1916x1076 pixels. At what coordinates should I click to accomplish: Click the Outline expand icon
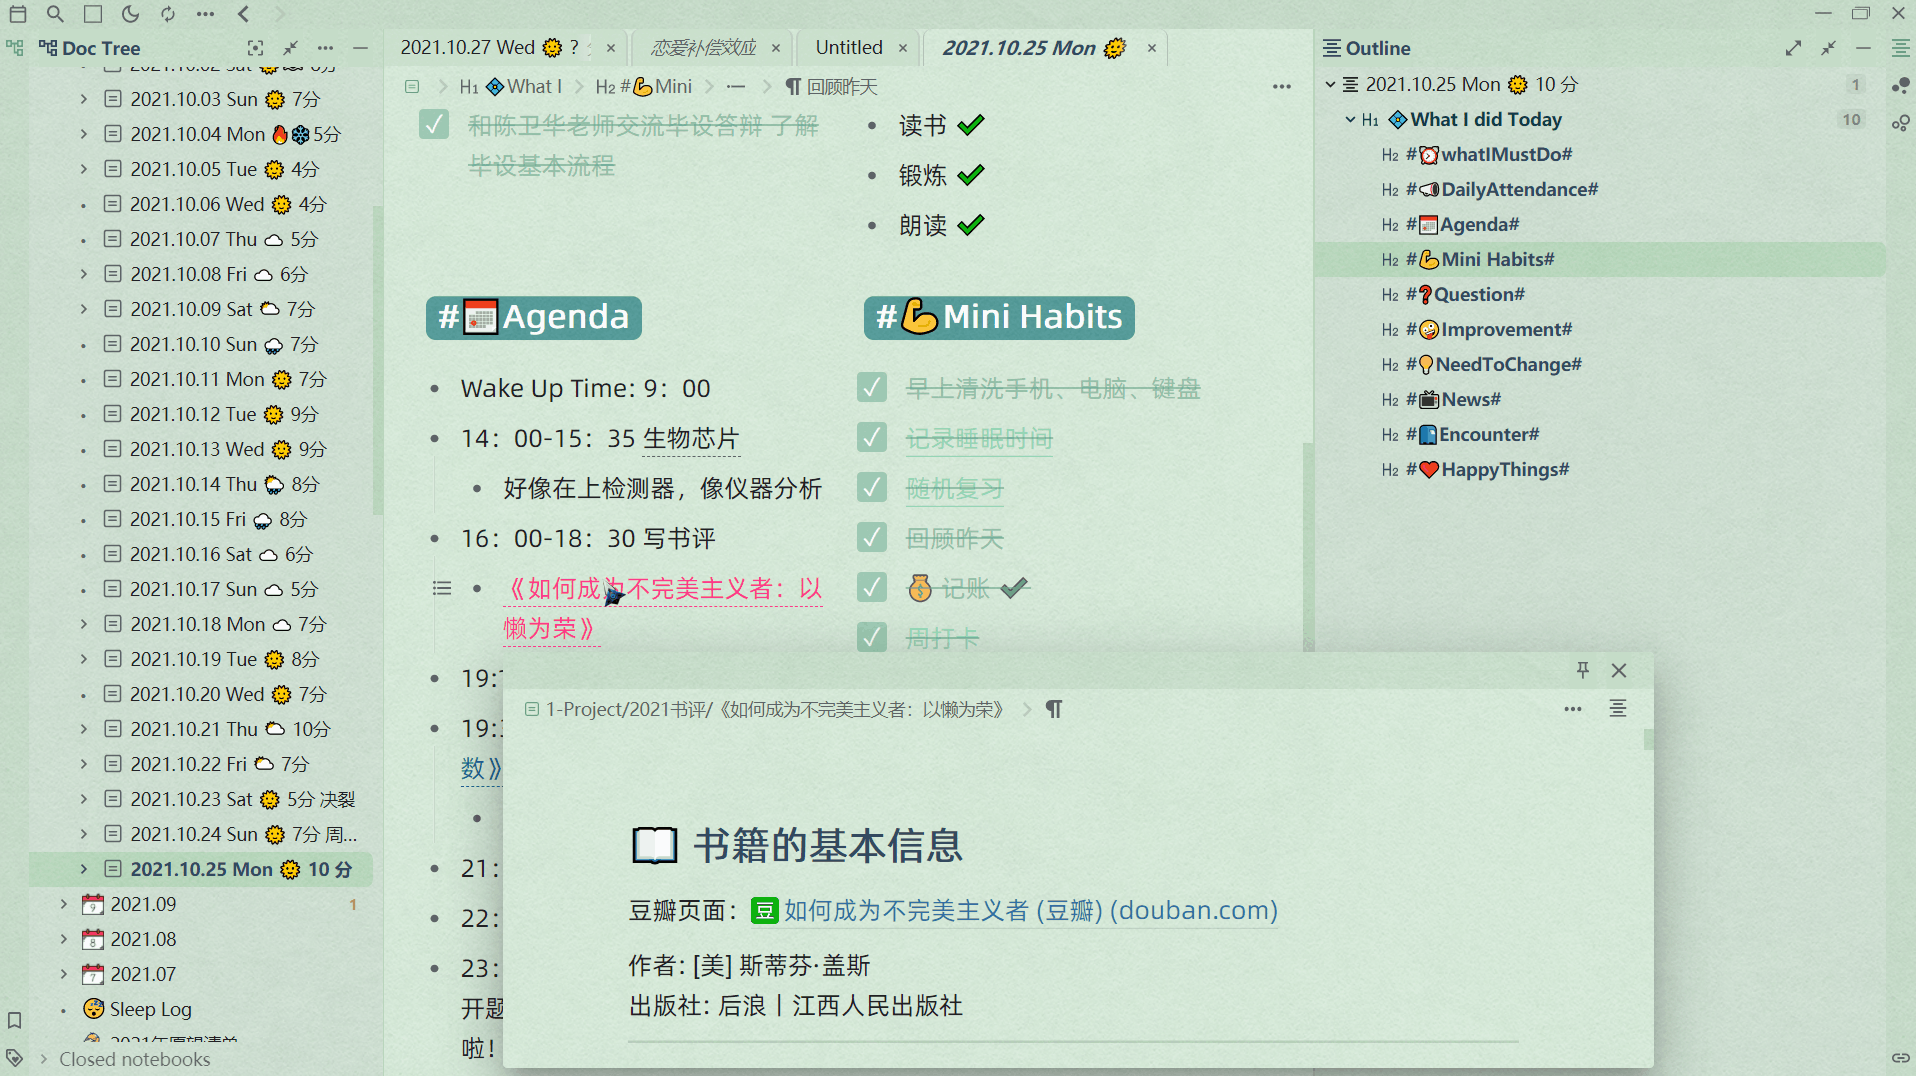1794,48
